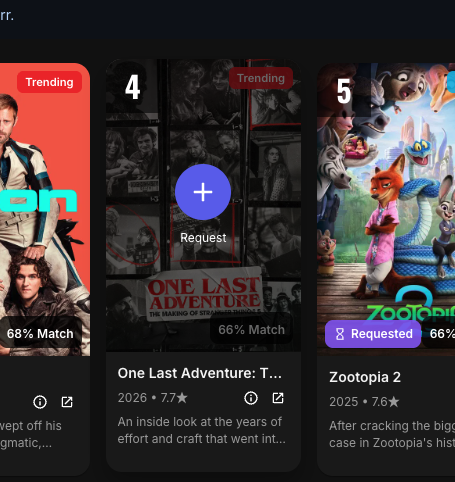Click rank number 4 on poster
Screen dimensions: 455x482
[132, 87]
